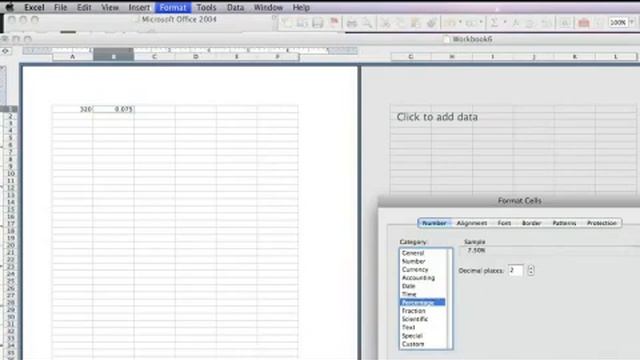Switch to the Border tab
The width and height of the screenshot is (640, 360).
(531, 223)
